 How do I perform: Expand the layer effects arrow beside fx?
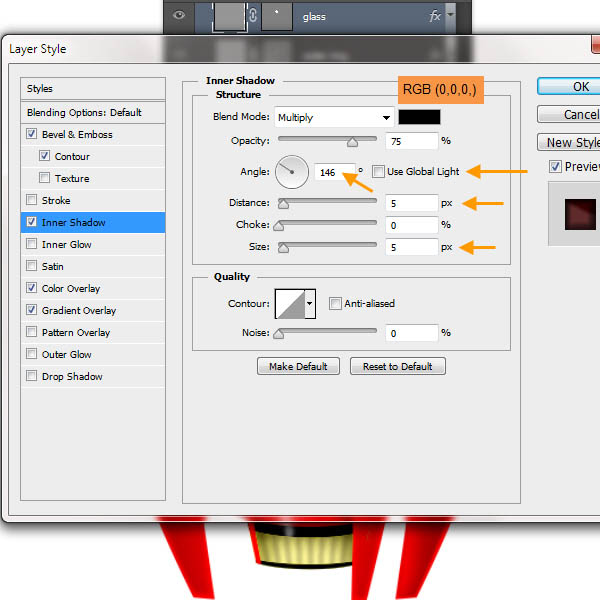(451, 16)
